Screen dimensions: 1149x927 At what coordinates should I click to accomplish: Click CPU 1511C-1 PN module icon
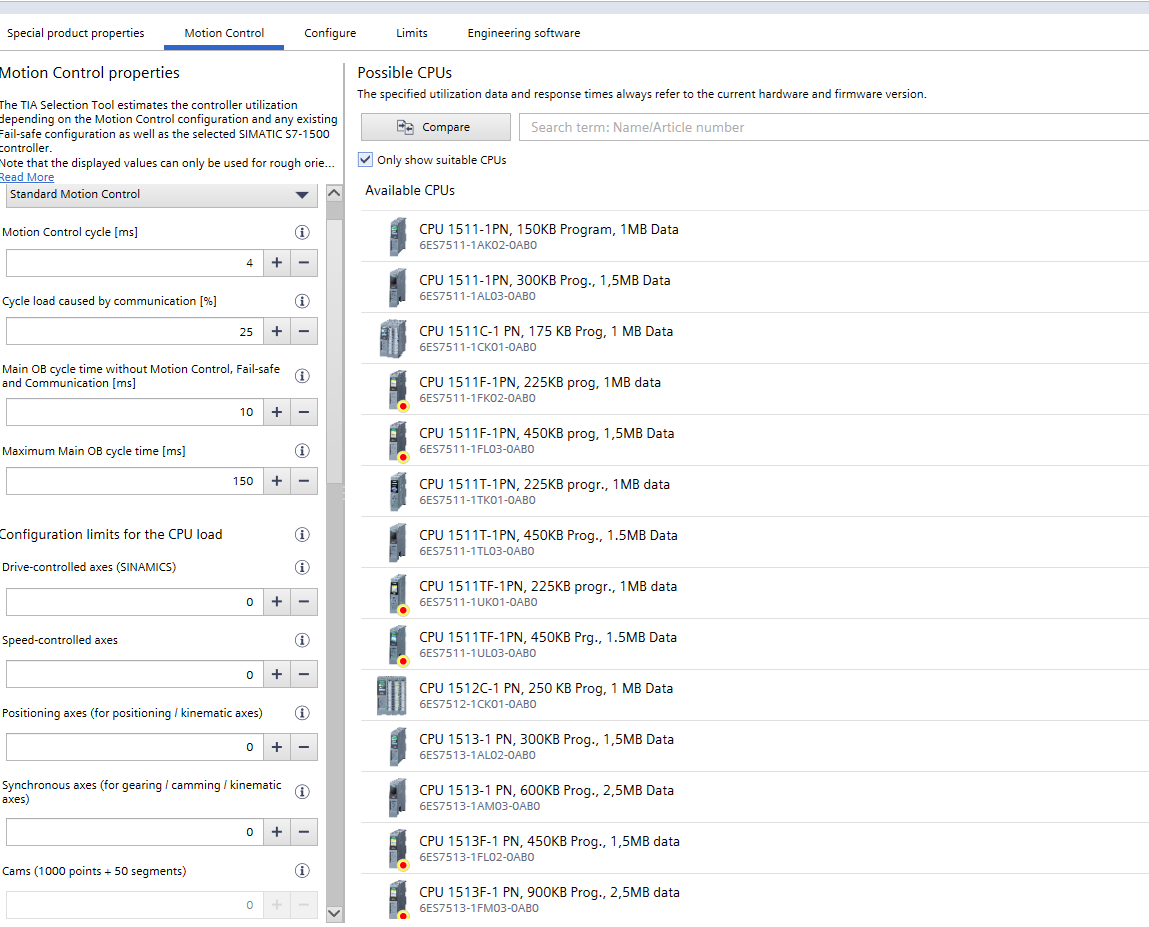(x=393, y=338)
